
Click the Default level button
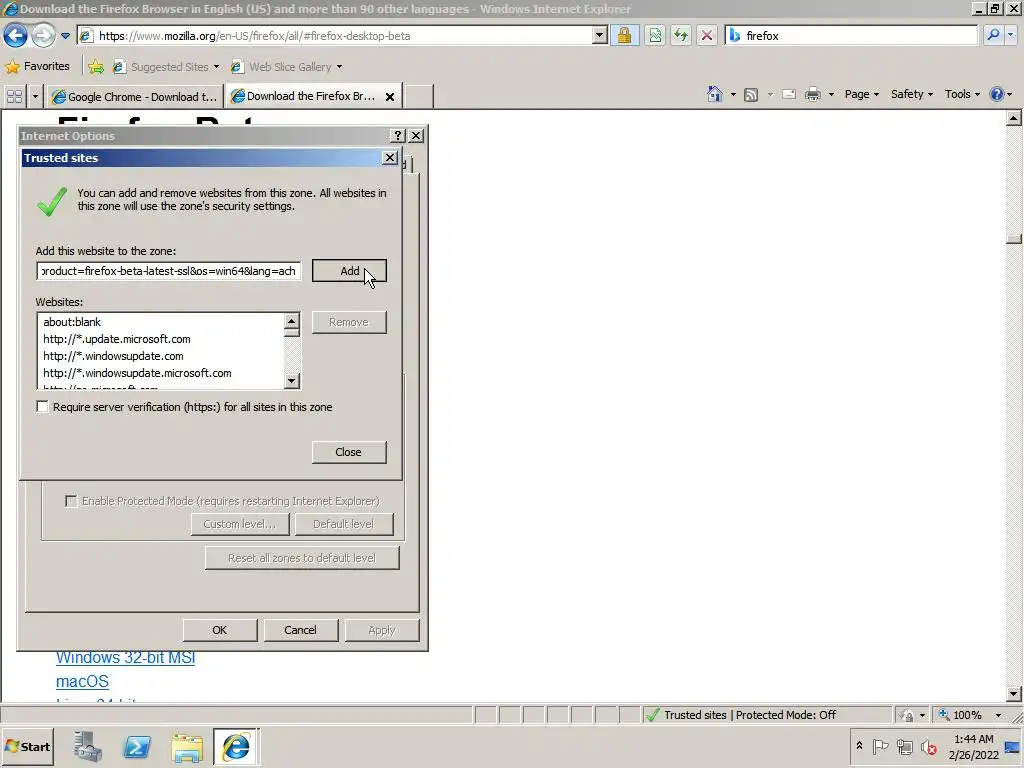(344, 524)
